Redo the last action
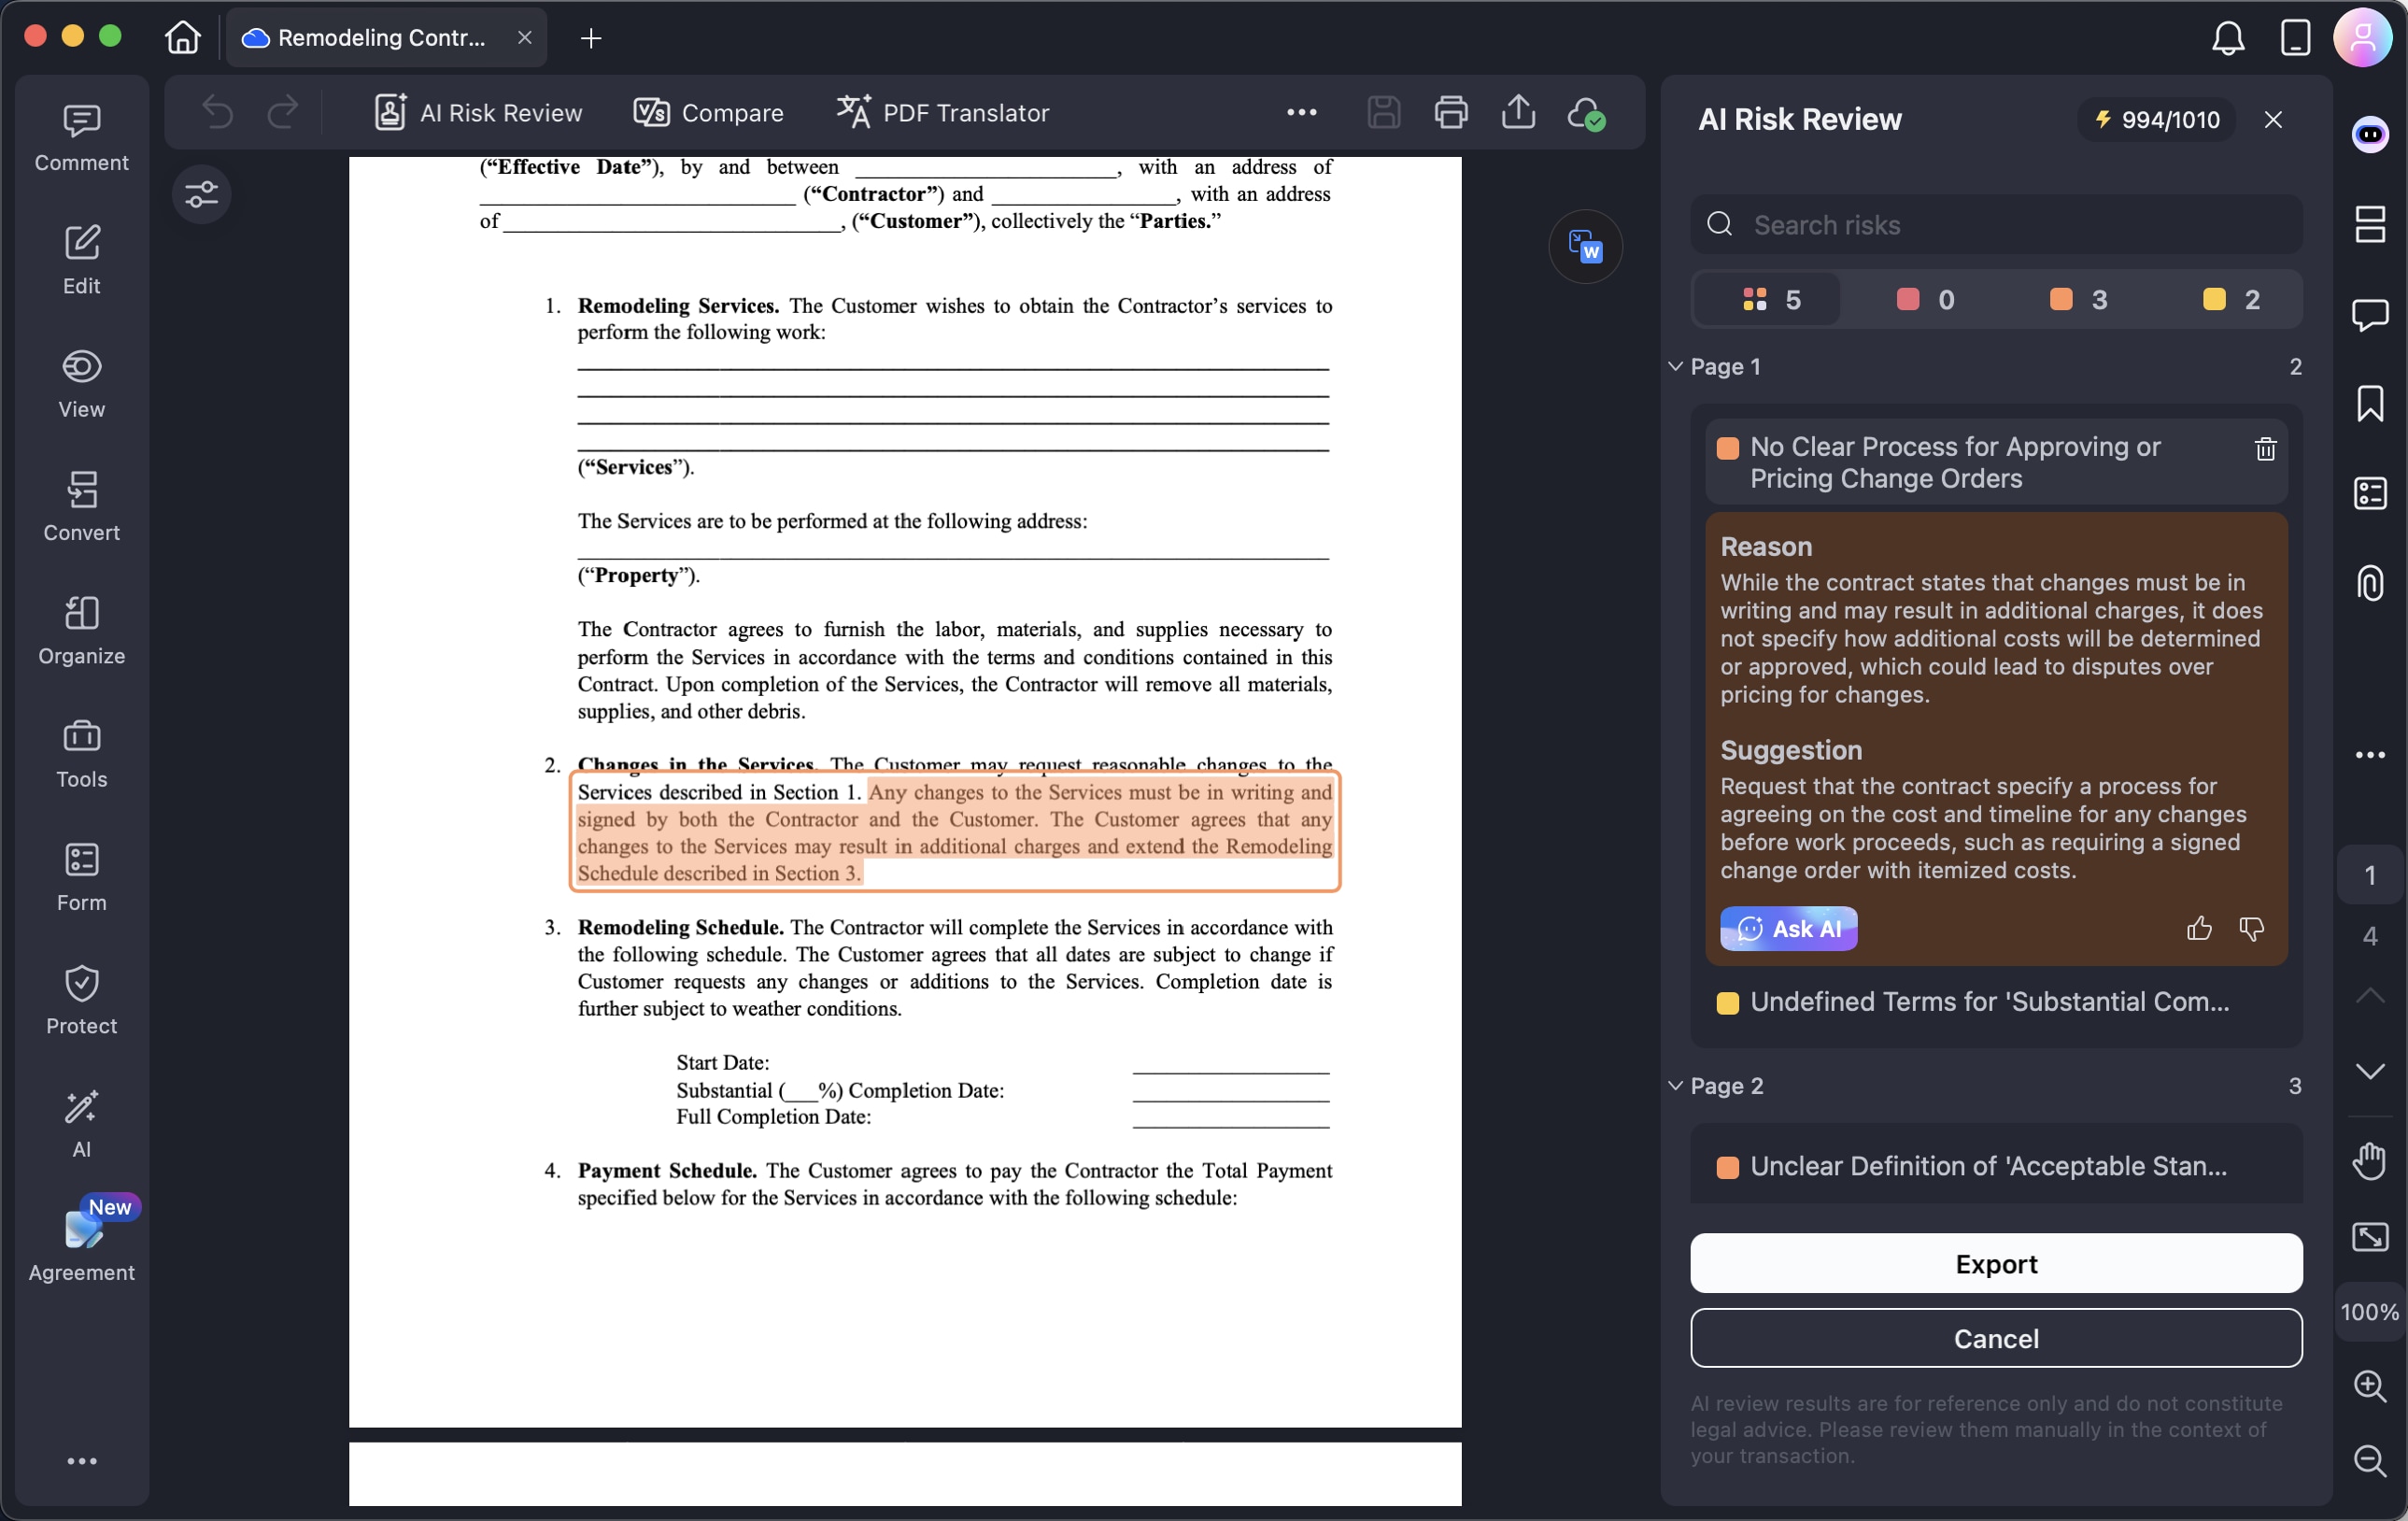The height and width of the screenshot is (1521, 2408). point(283,112)
